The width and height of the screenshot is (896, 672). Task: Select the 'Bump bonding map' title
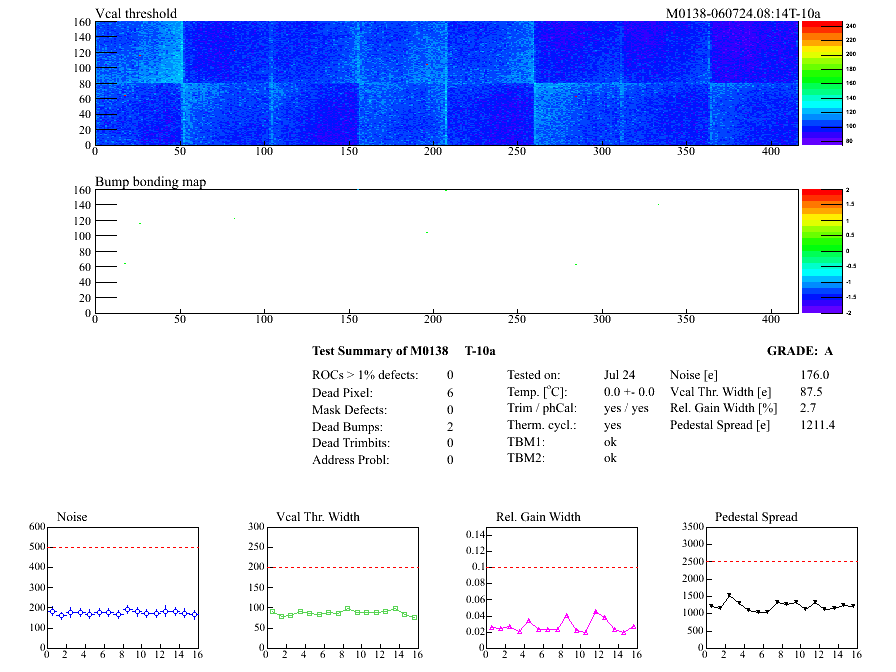tap(150, 182)
